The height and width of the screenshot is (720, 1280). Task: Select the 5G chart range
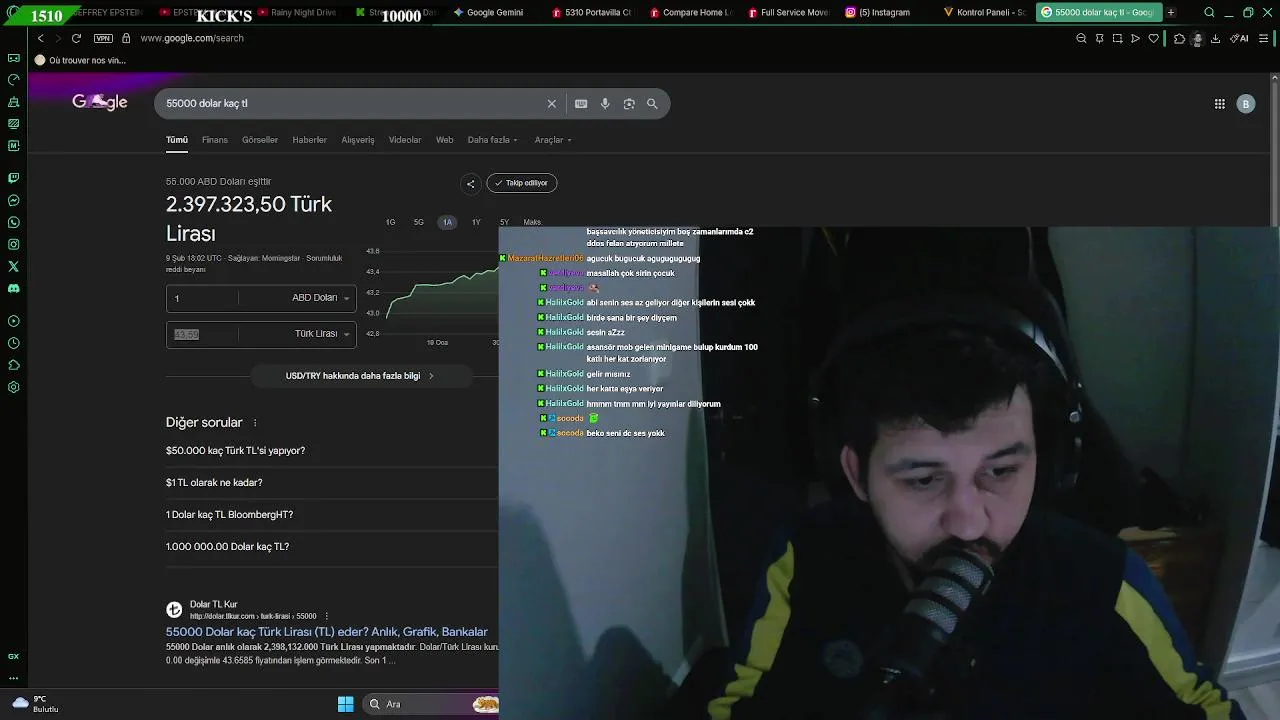pyautogui.click(x=419, y=222)
